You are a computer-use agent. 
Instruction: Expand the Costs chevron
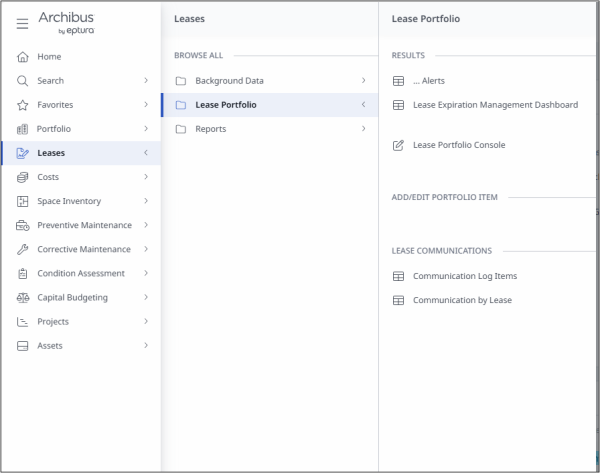146,177
